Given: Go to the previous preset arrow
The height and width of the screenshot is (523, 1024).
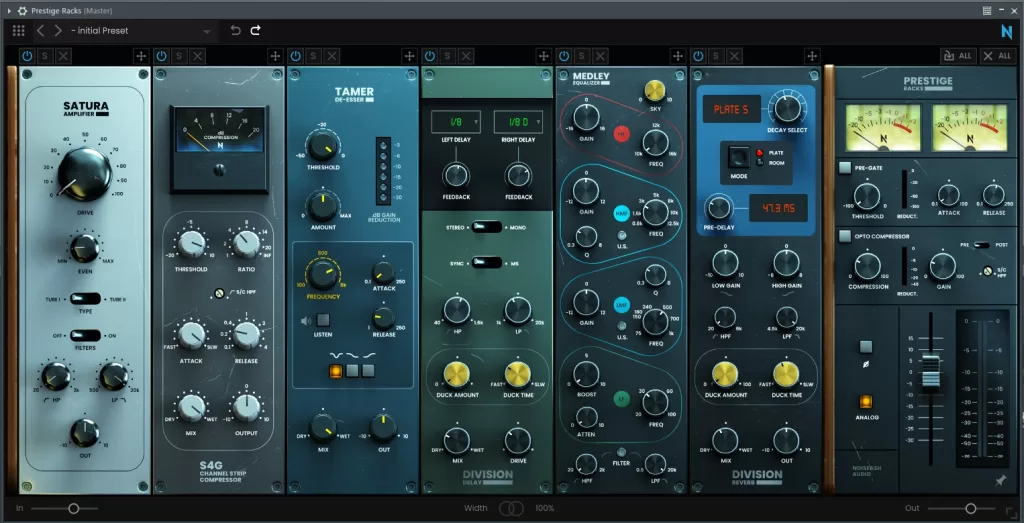Looking at the screenshot, I should [40, 31].
